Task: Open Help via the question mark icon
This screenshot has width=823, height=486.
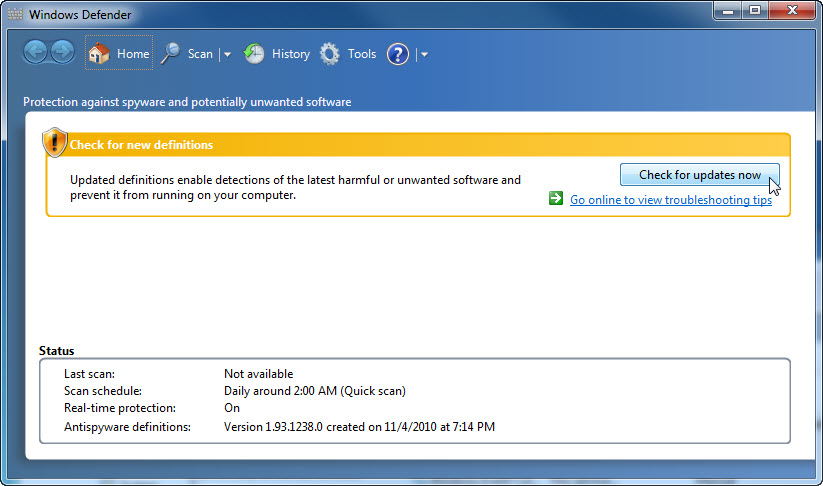Action: [398, 54]
